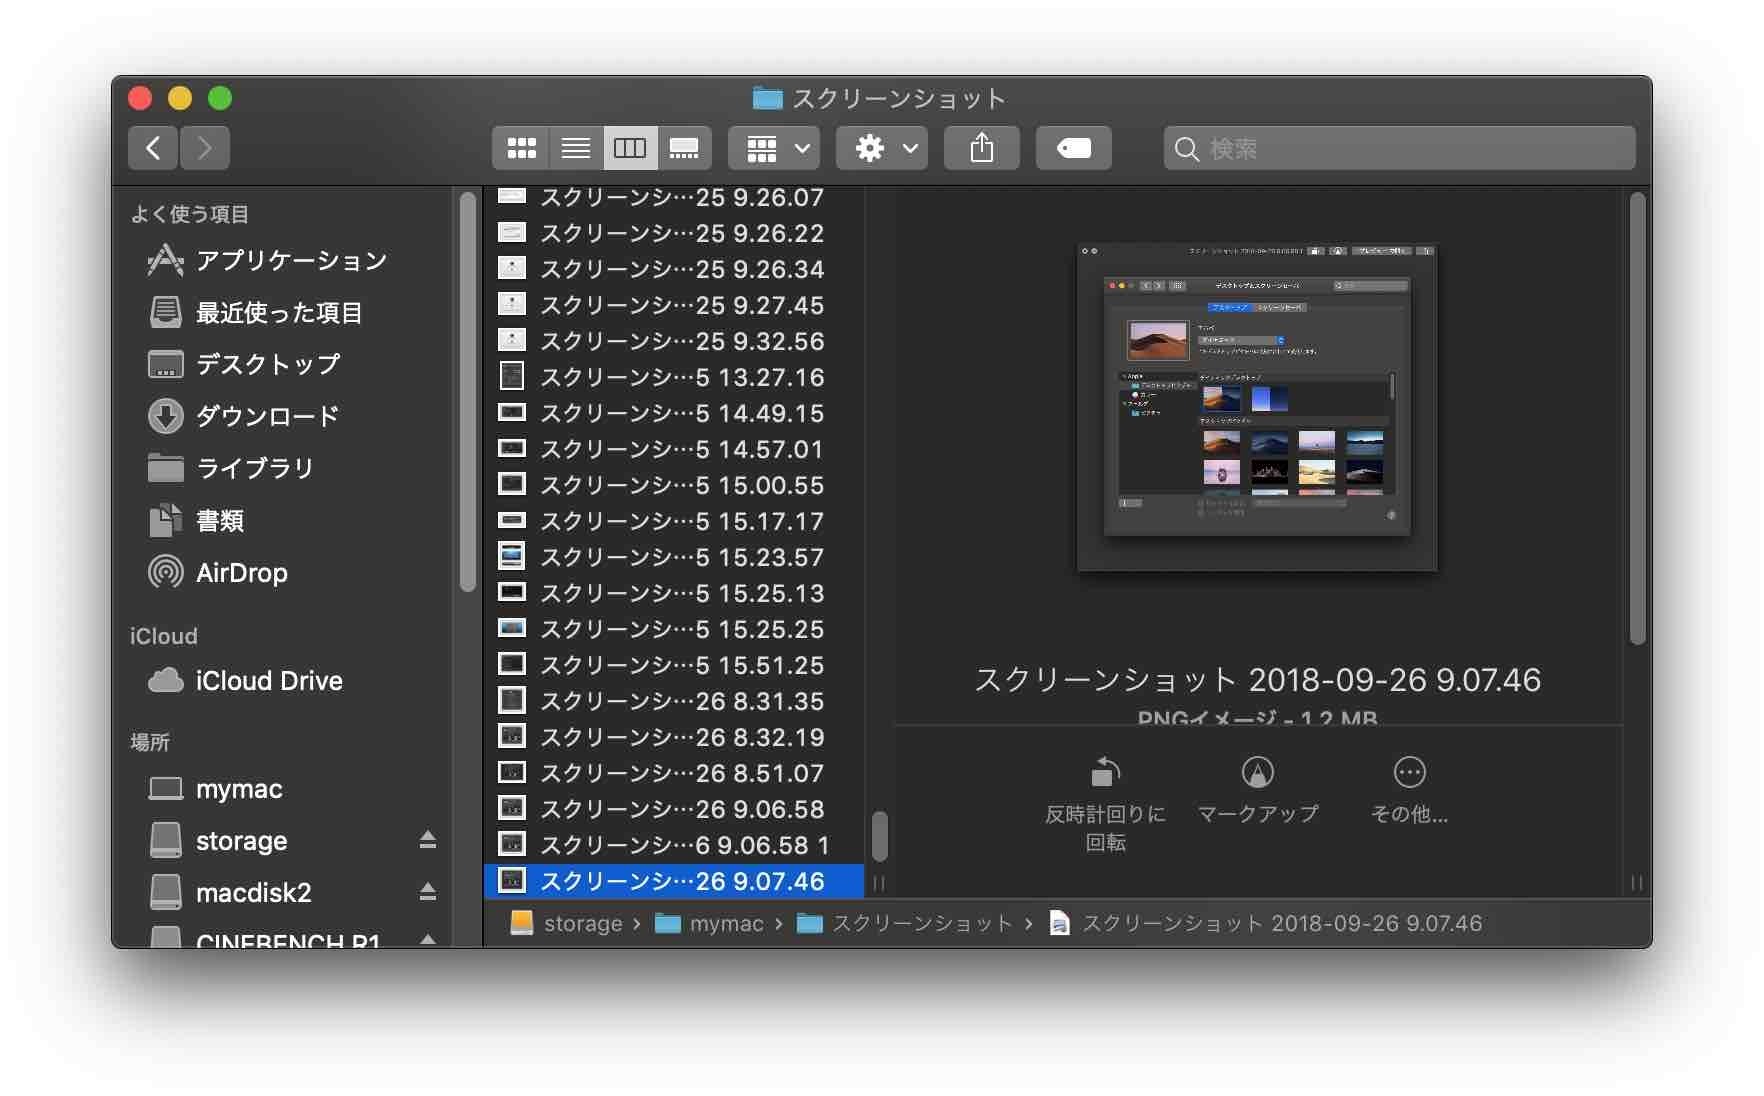Select the macdisk2 volume in sidebar

coord(230,892)
